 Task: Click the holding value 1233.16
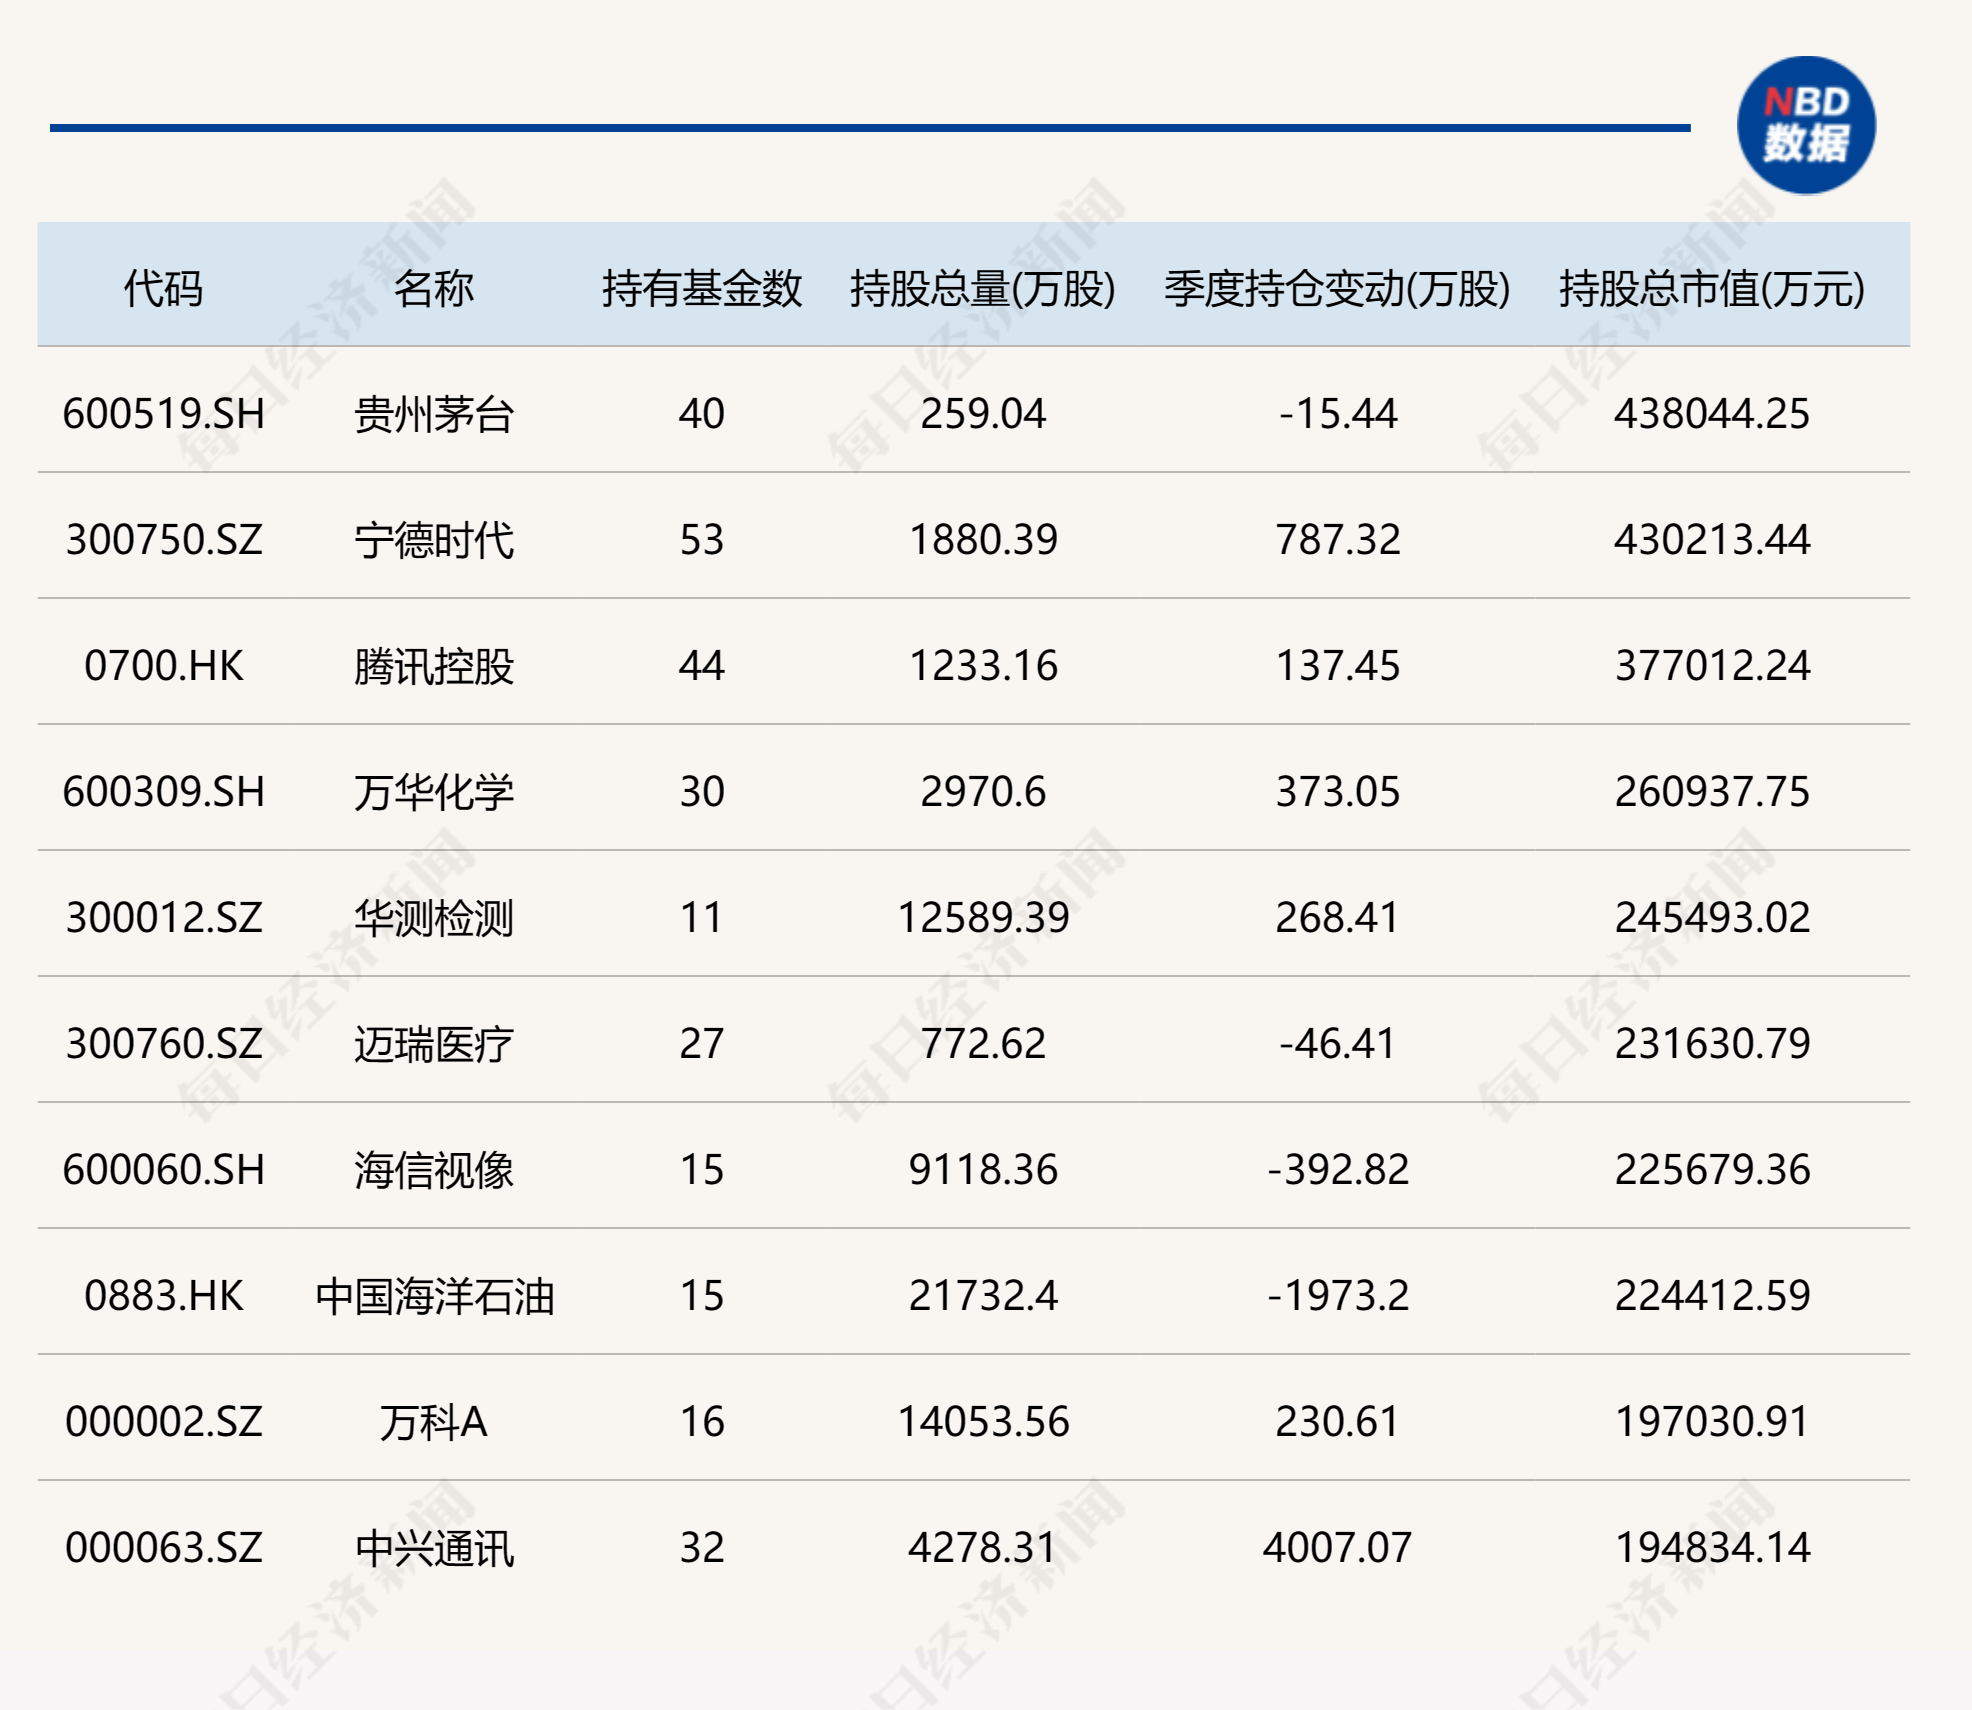[983, 666]
